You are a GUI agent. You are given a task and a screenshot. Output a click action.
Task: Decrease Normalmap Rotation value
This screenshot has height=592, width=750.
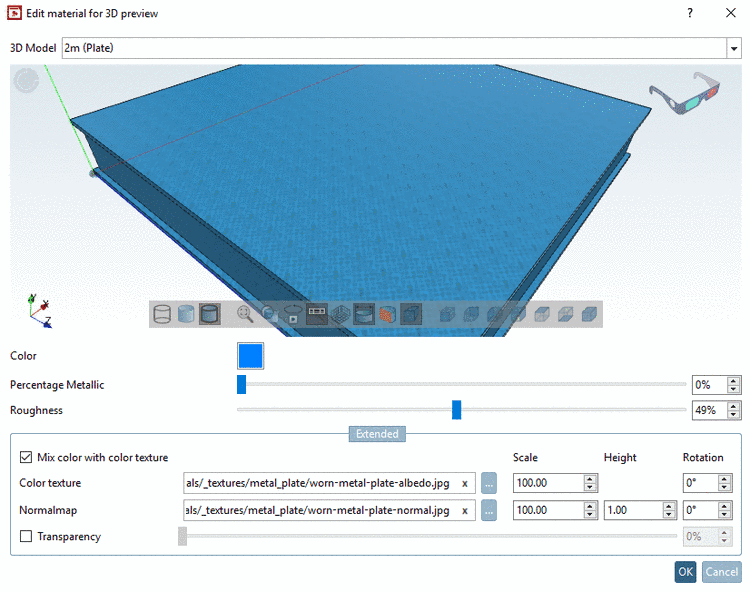point(725,515)
